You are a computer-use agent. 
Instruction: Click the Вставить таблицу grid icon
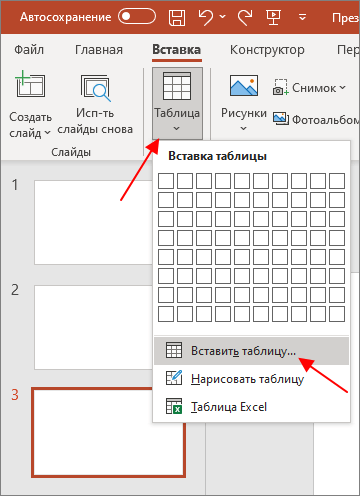pos(174,350)
